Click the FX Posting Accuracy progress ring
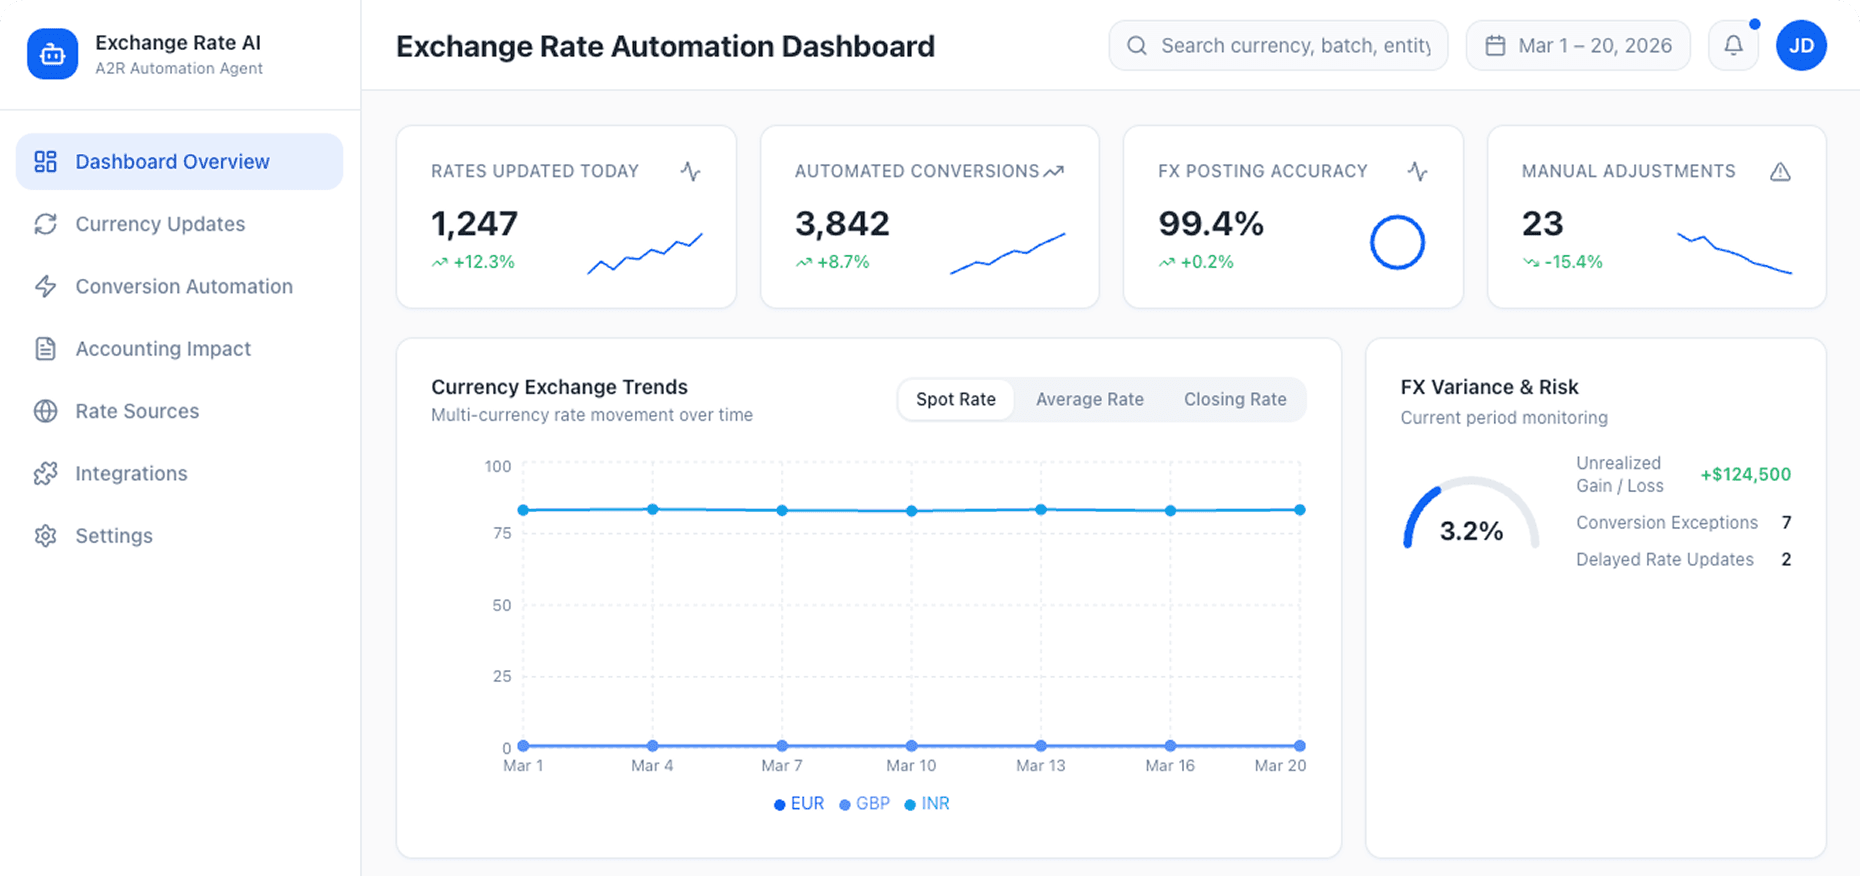This screenshot has width=1860, height=876. pyautogui.click(x=1397, y=242)
